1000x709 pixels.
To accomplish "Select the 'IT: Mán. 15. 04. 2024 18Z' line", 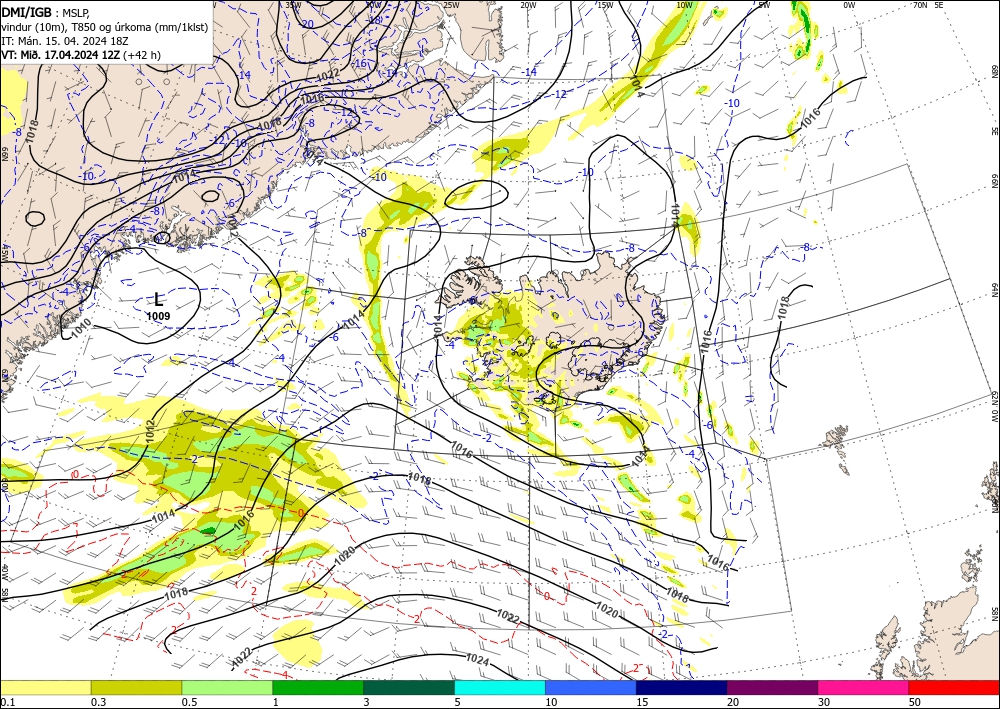I will (65, 41).
